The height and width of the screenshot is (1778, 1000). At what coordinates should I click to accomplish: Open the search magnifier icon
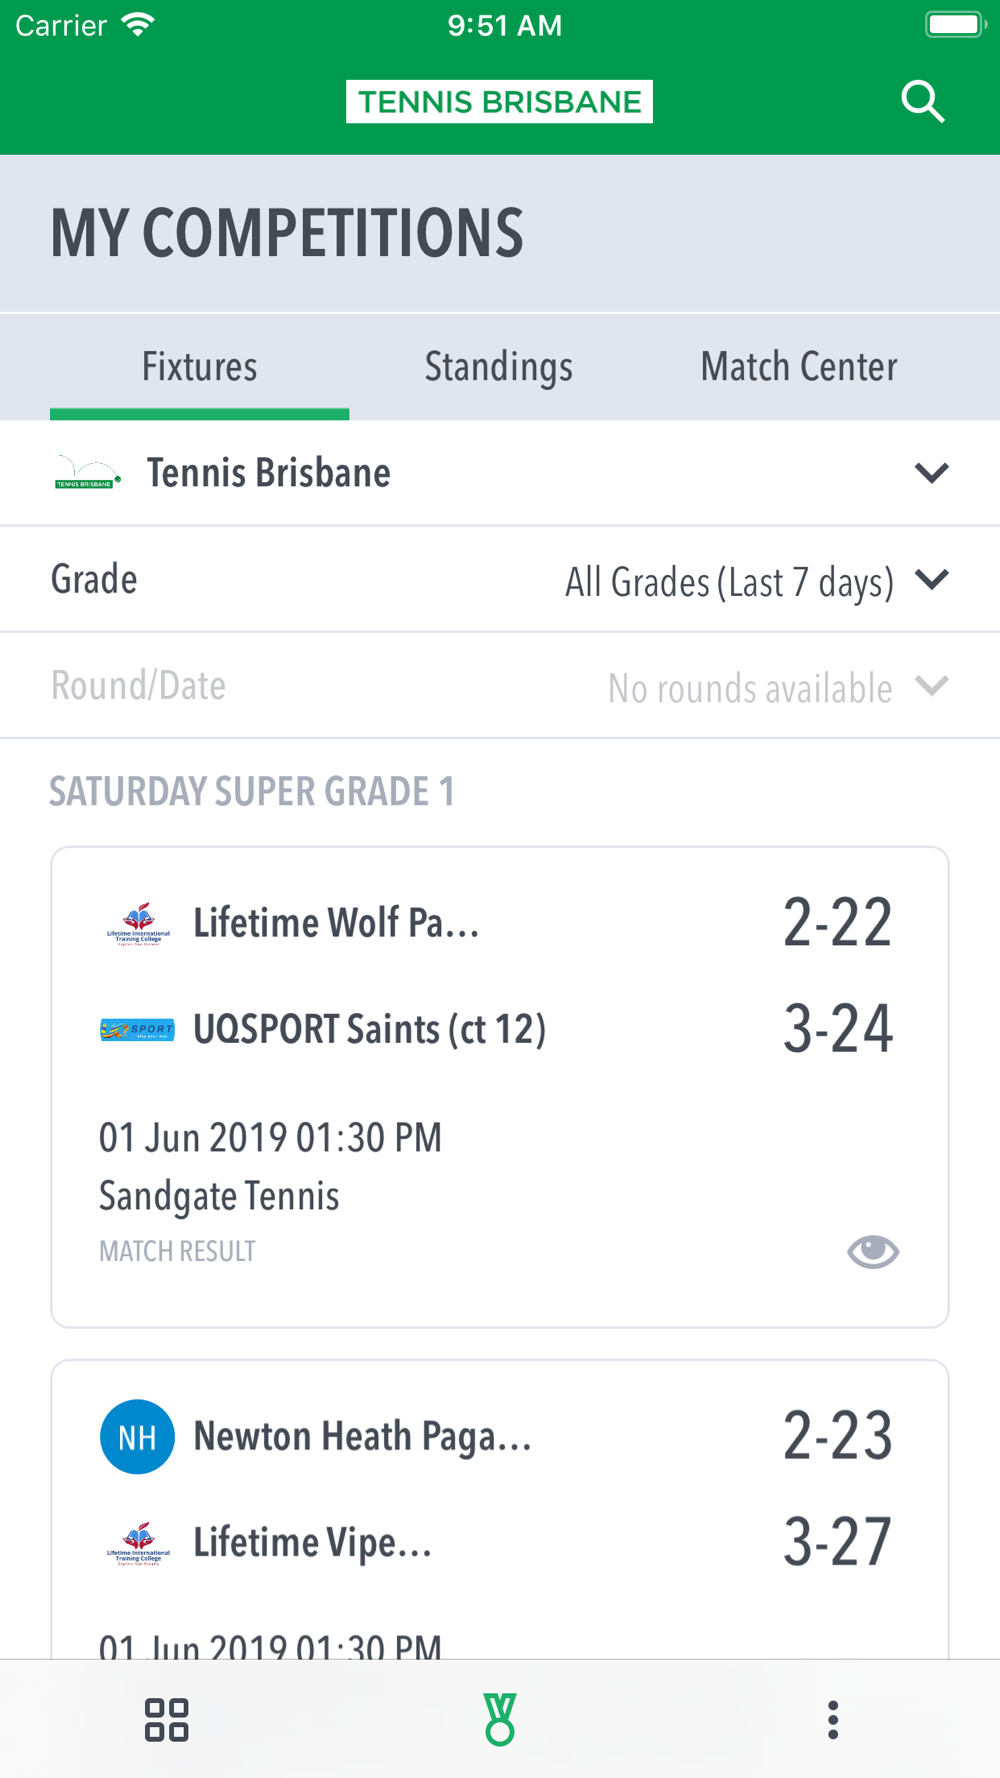[x=922, y=102]
